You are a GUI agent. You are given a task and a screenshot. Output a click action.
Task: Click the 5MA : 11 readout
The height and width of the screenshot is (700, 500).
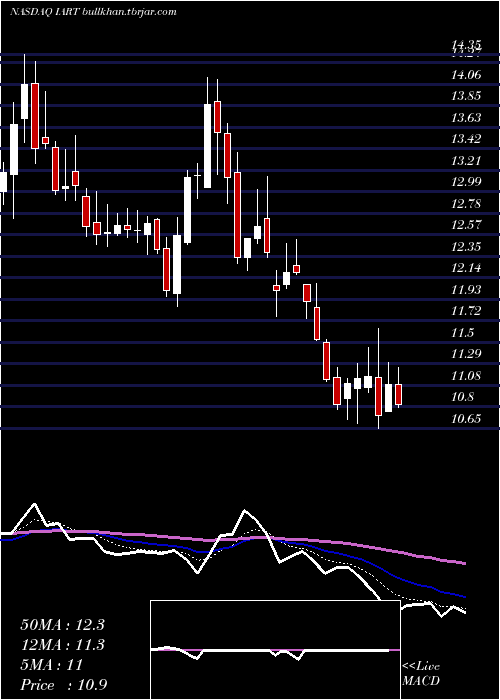click(x=51, y=665)
